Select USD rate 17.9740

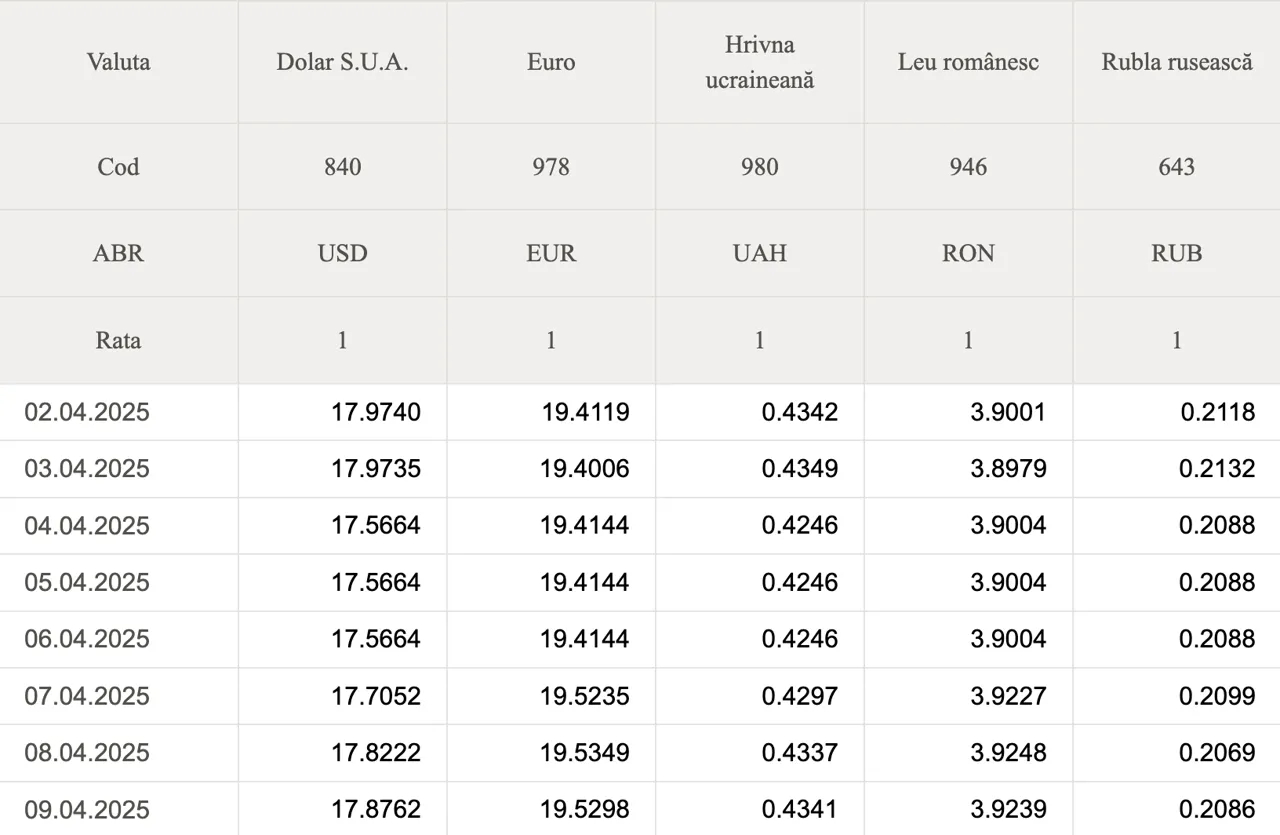pyautogui.click(x=376, y=412)
